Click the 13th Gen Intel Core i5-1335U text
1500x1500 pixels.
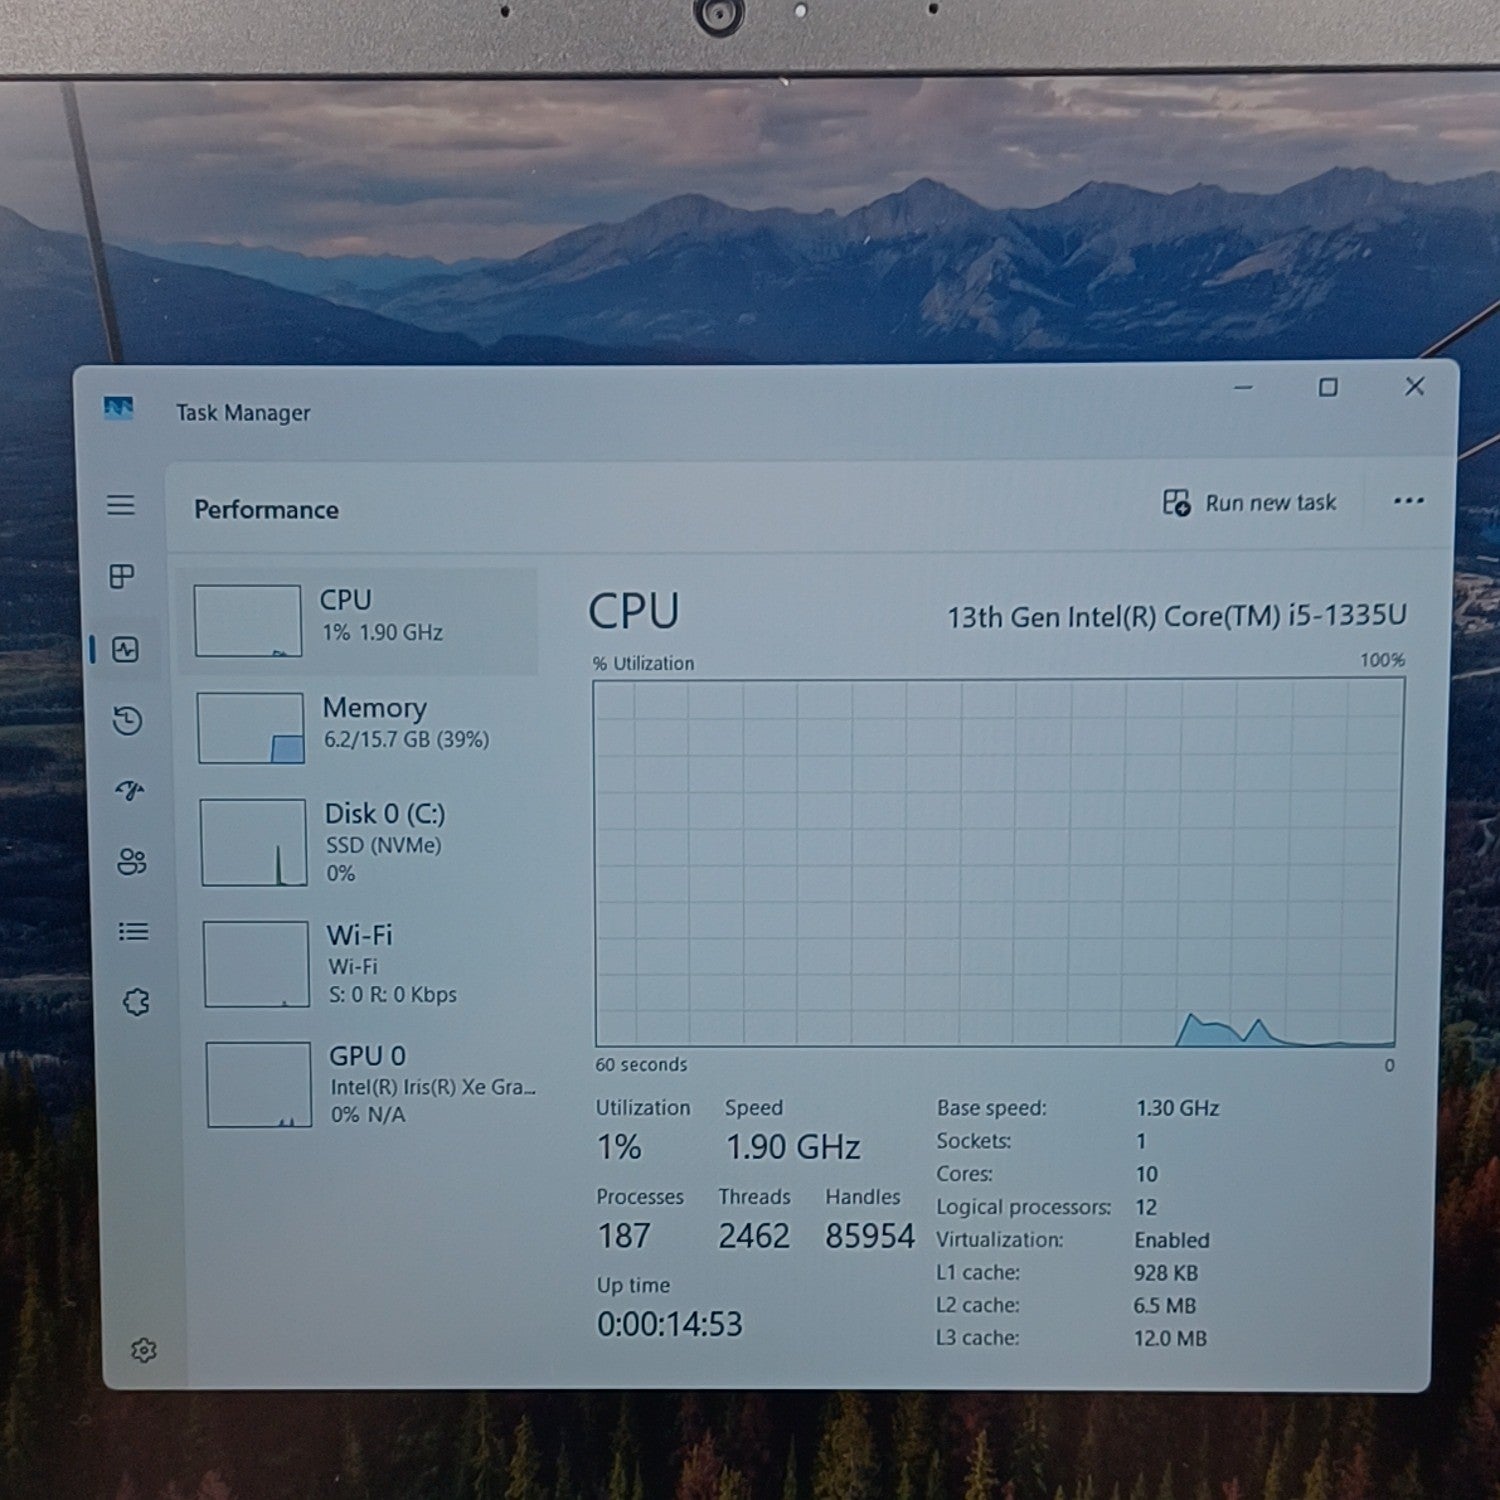(1177, 616)
